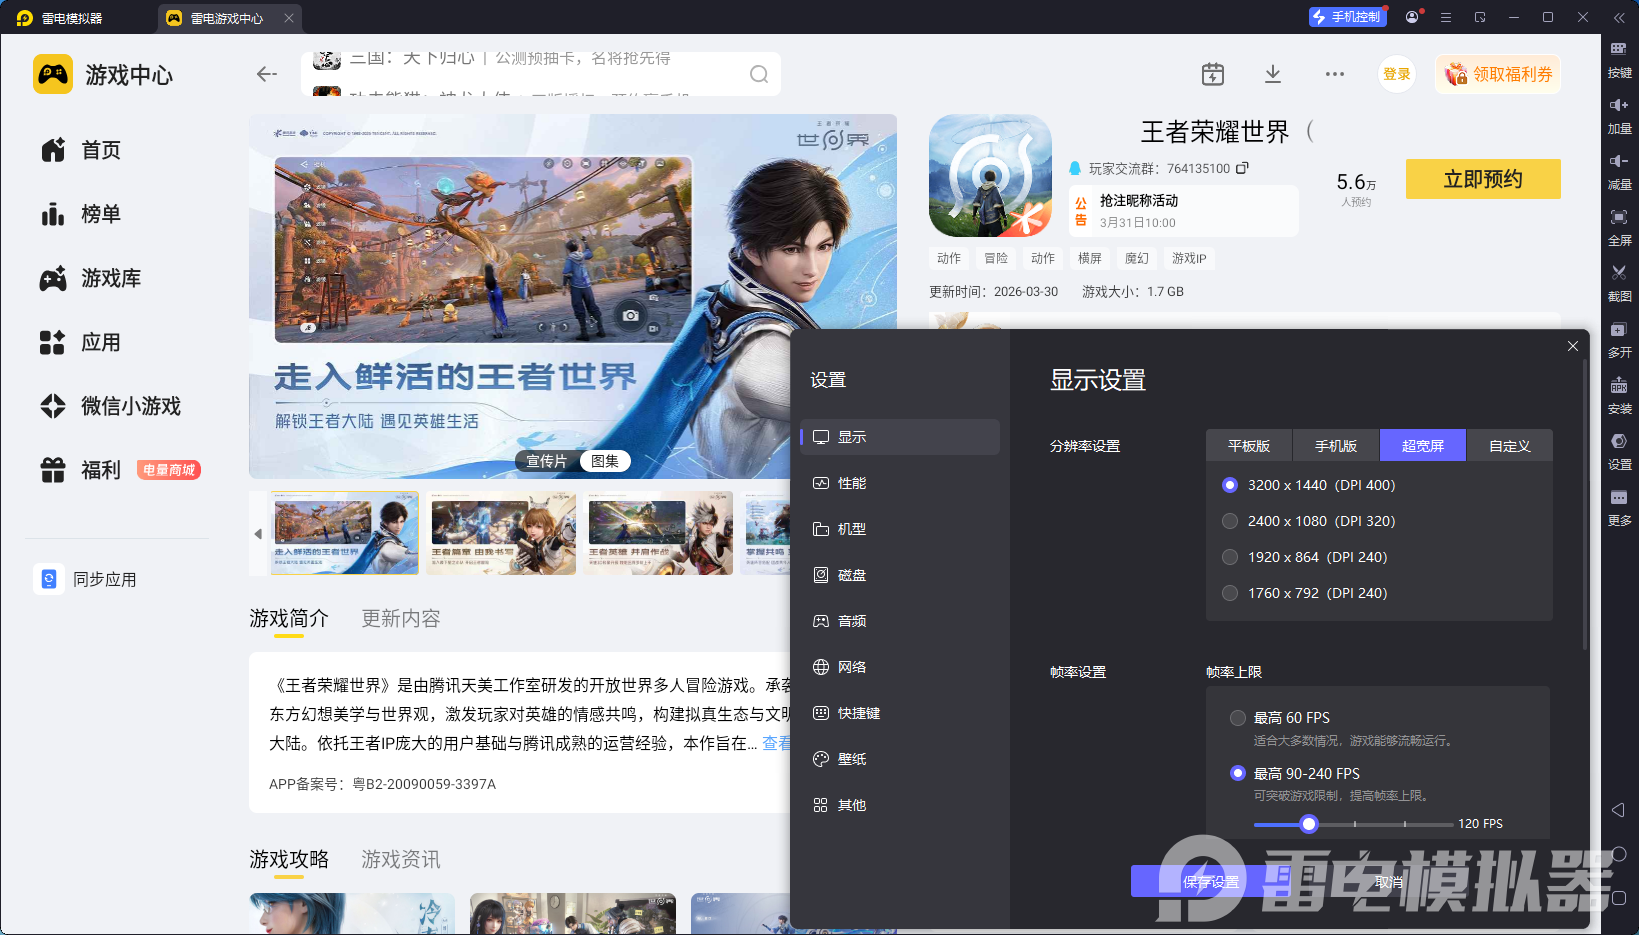Click the search magnifier icon
The height and width of the screenshot is (935, 1639).
pyautogui.click(x=759, y=74)
